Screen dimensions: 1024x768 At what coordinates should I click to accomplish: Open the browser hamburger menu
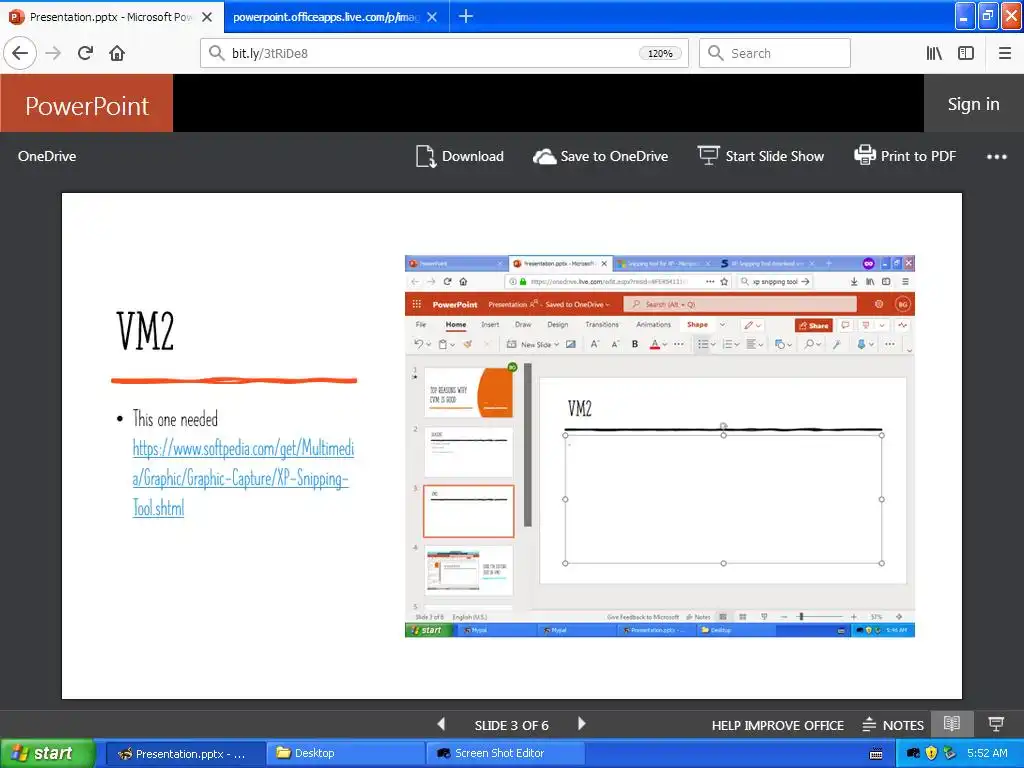click(1004, 53)
